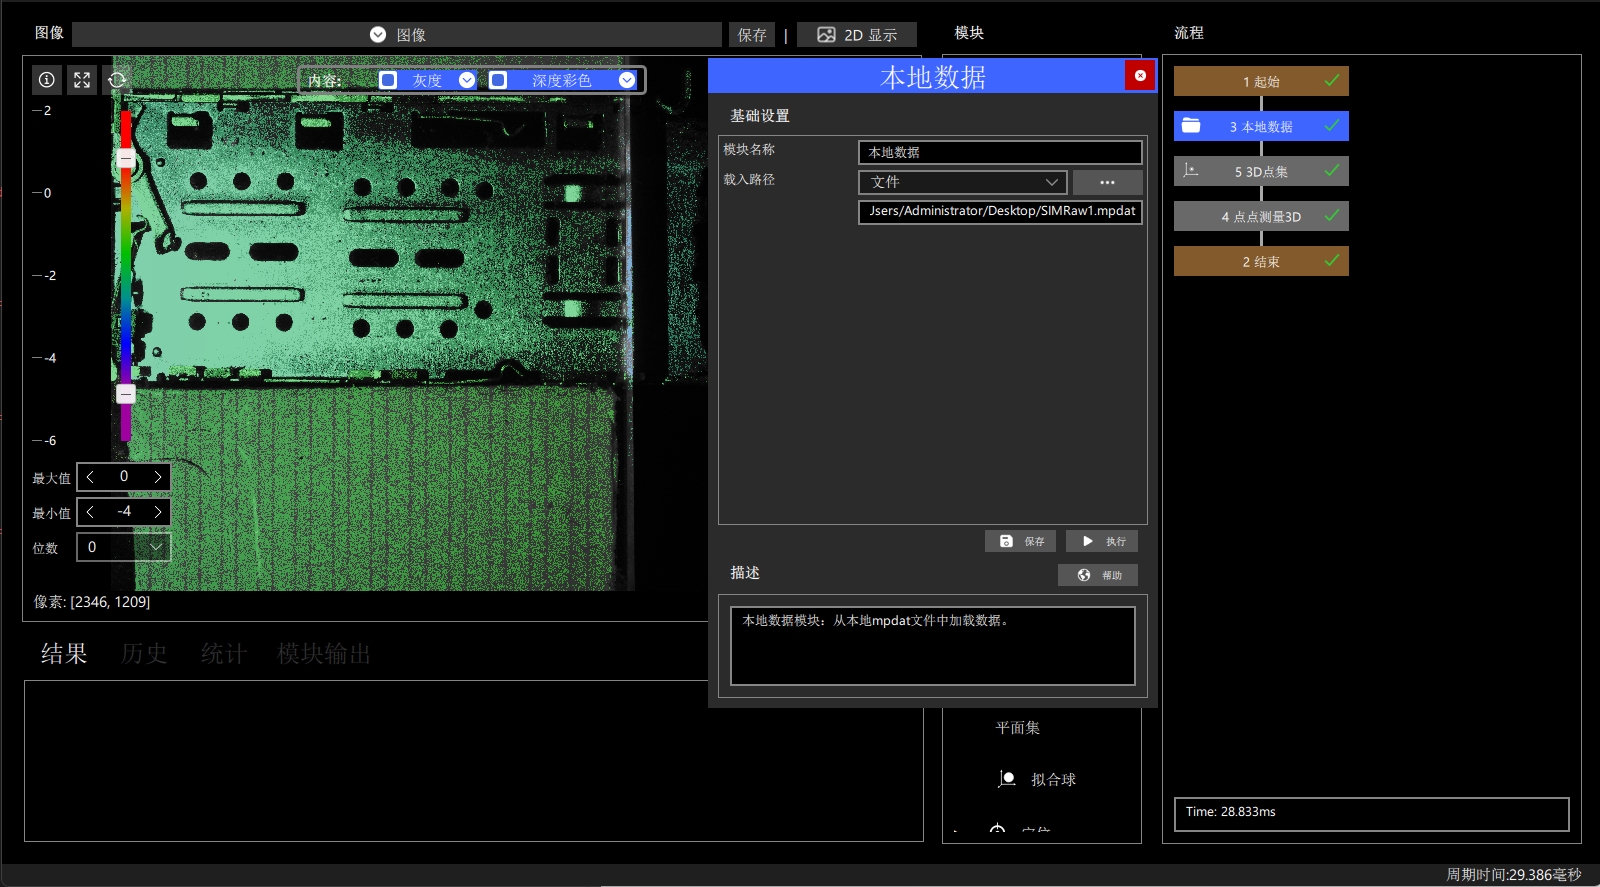
Task: Click the image info icon
Action: [47, 80]
